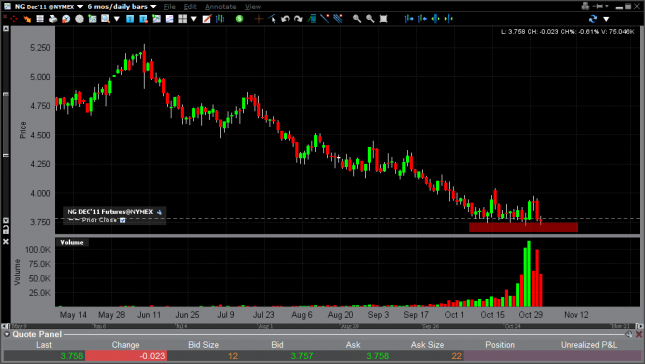Image resolution: width=645 pixels, height=364 pixels.
Task: Open the Edit menu
Action: coord(190,7)
